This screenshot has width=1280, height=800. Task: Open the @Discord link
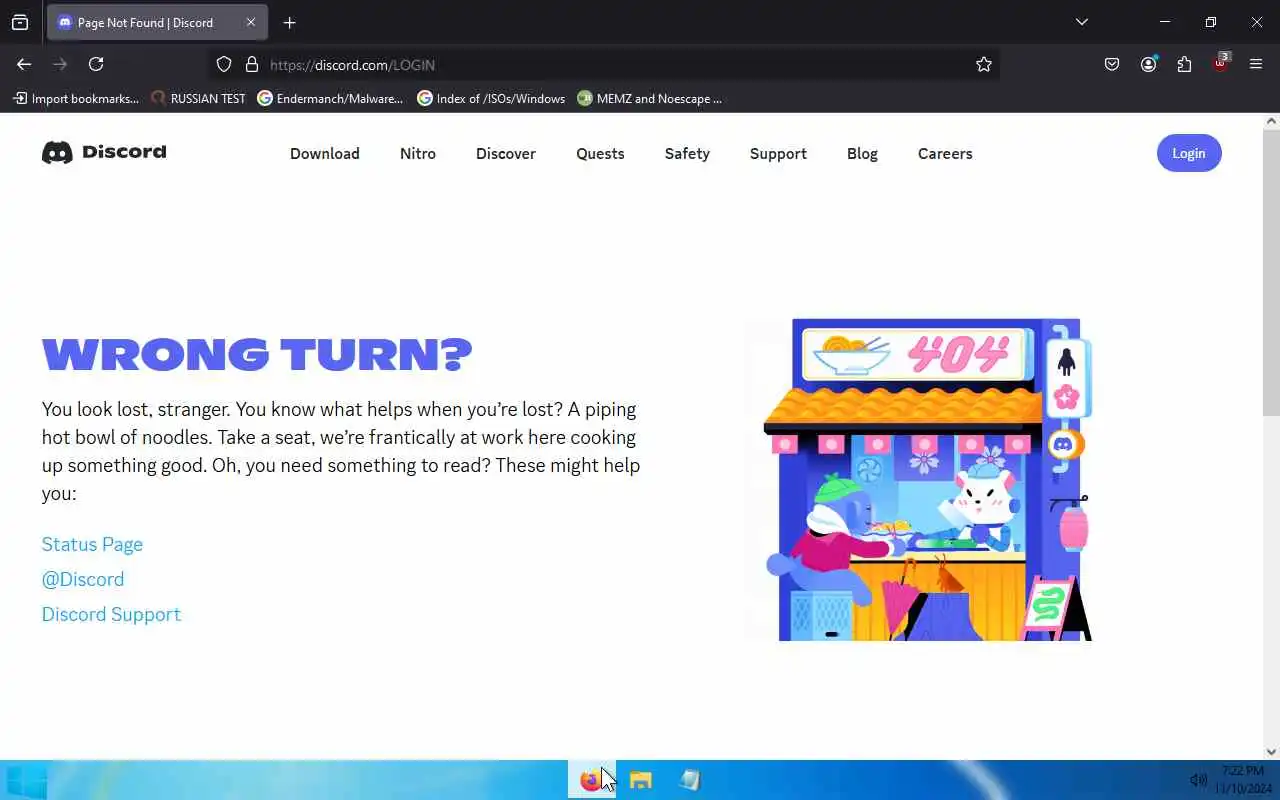(x=83, y=579)
